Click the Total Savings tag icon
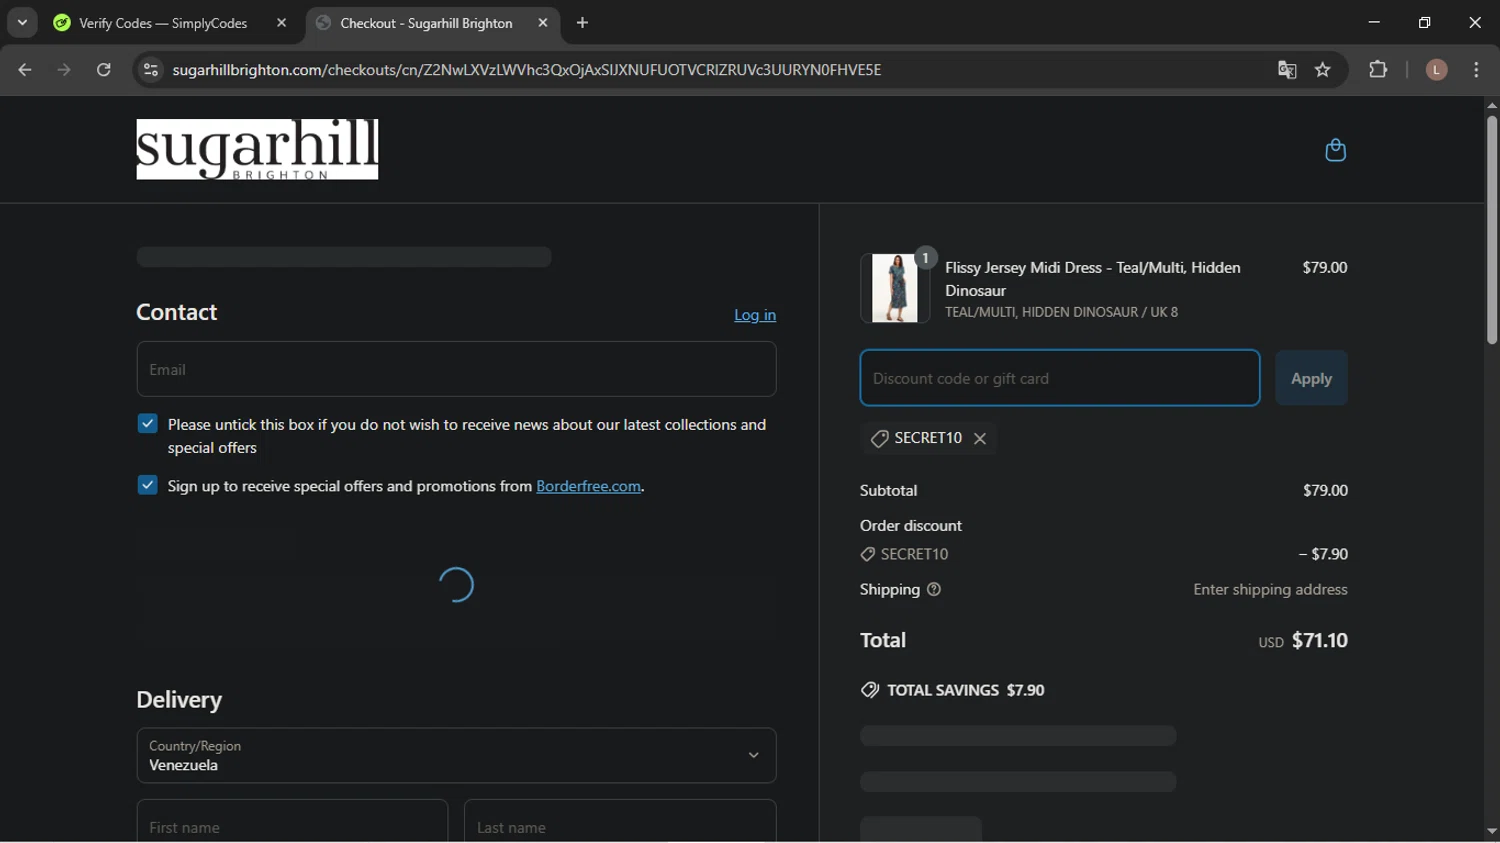 pos(870,690)
